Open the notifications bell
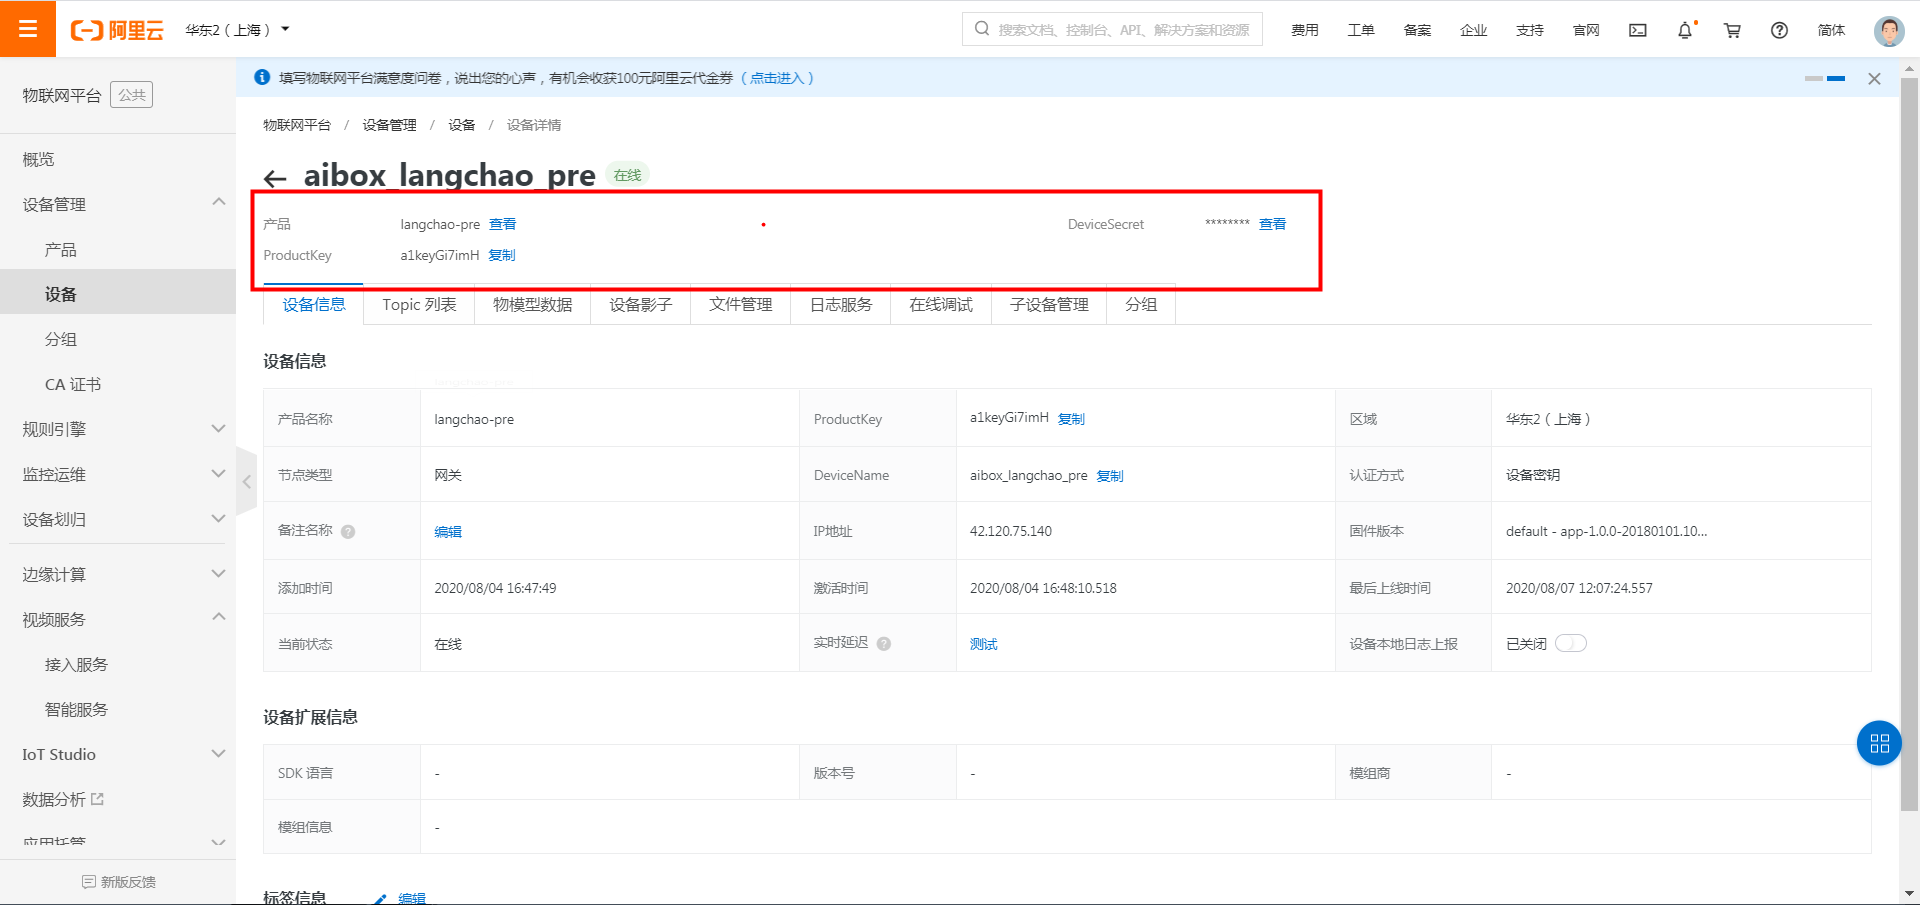1920x905 pixels. point(1685,30)
